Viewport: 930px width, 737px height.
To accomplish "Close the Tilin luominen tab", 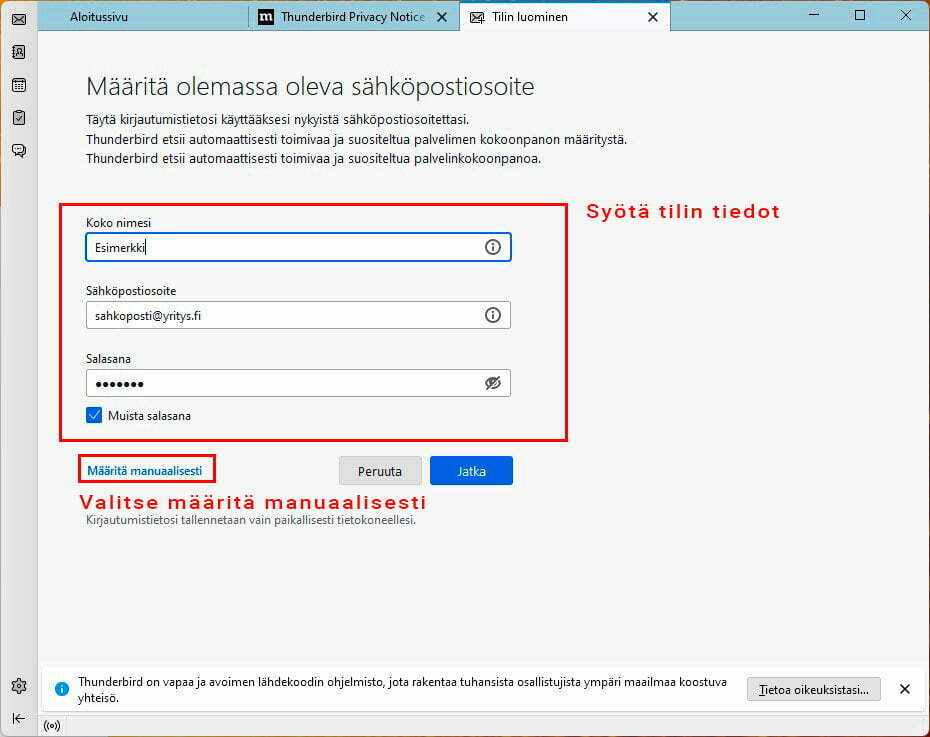I will coord(653,17).
